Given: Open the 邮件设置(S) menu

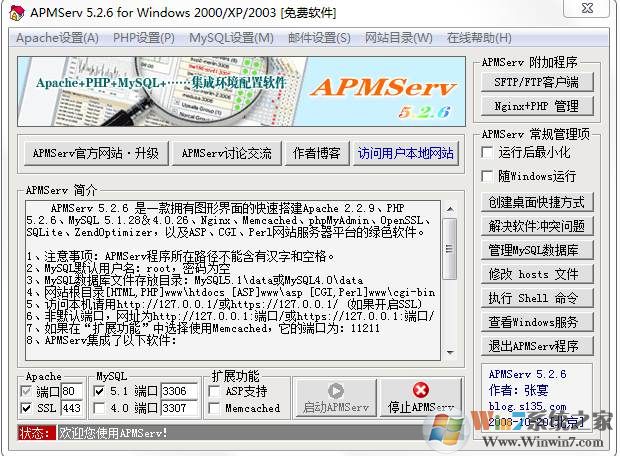Looking at the screenshot, I should (x=319, y=38).
